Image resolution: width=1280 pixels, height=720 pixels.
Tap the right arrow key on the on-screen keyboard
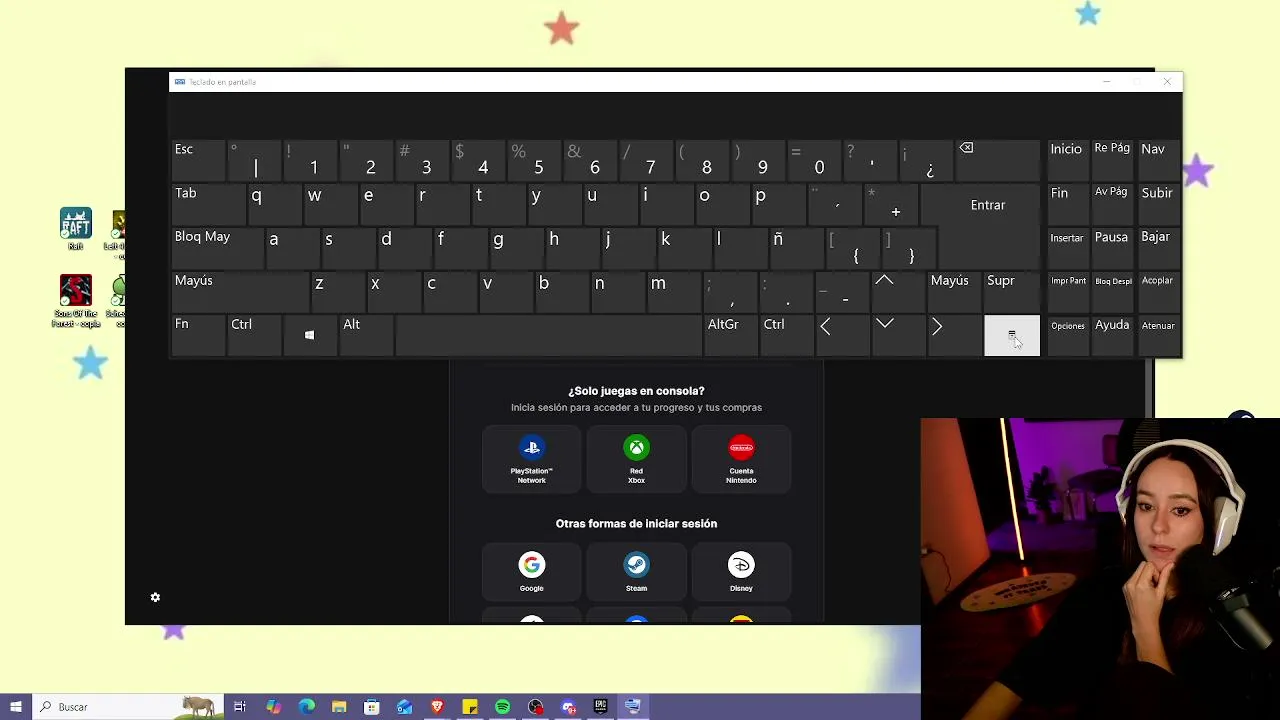pyautogui.click(x=955, y=335)
